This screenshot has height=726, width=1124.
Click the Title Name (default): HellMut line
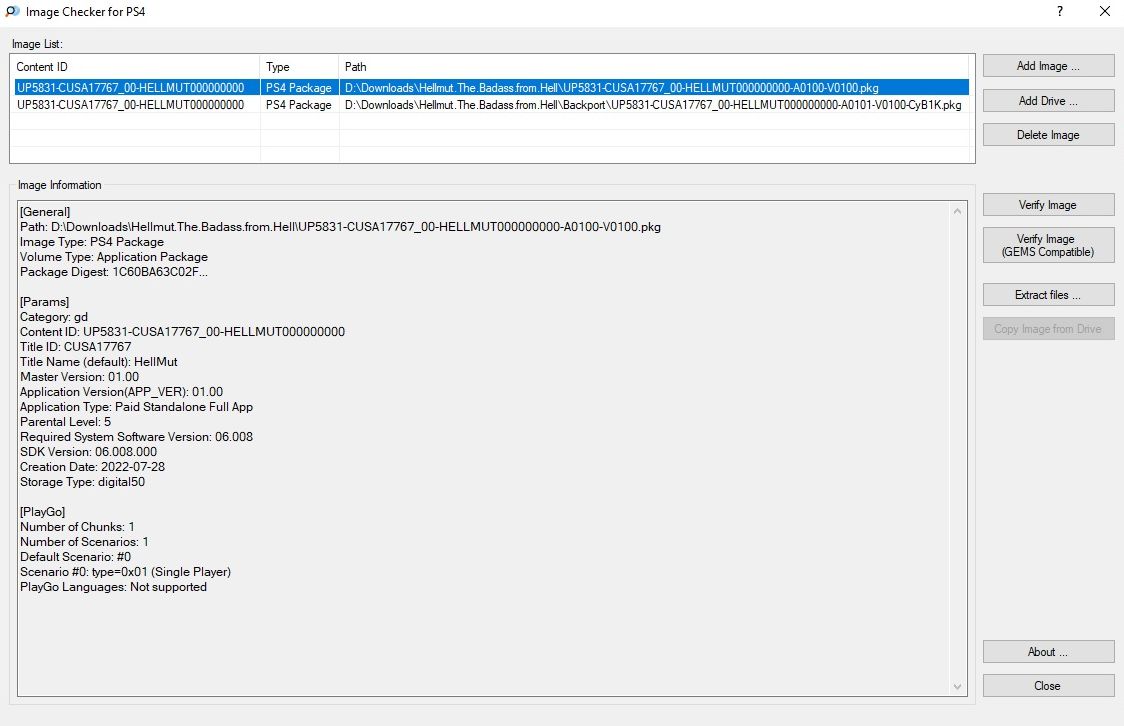99,362
